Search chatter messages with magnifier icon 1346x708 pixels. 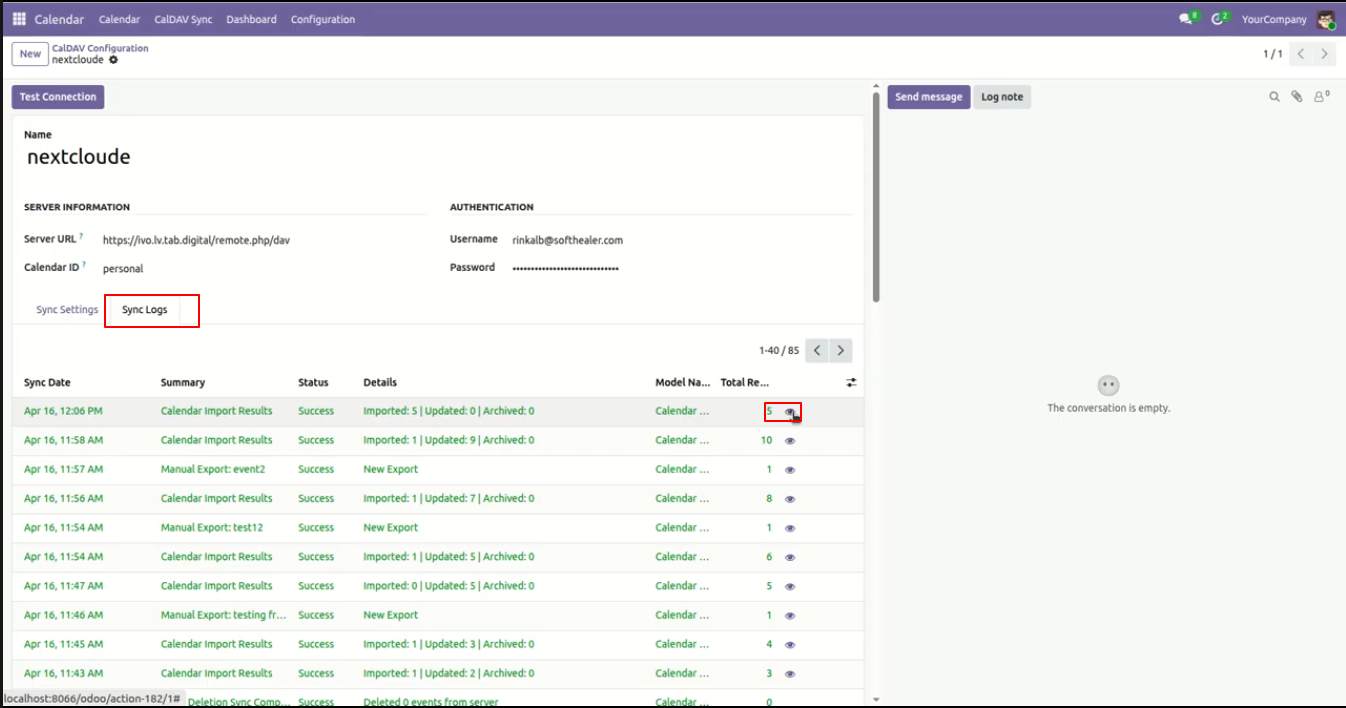point(1274,97)
